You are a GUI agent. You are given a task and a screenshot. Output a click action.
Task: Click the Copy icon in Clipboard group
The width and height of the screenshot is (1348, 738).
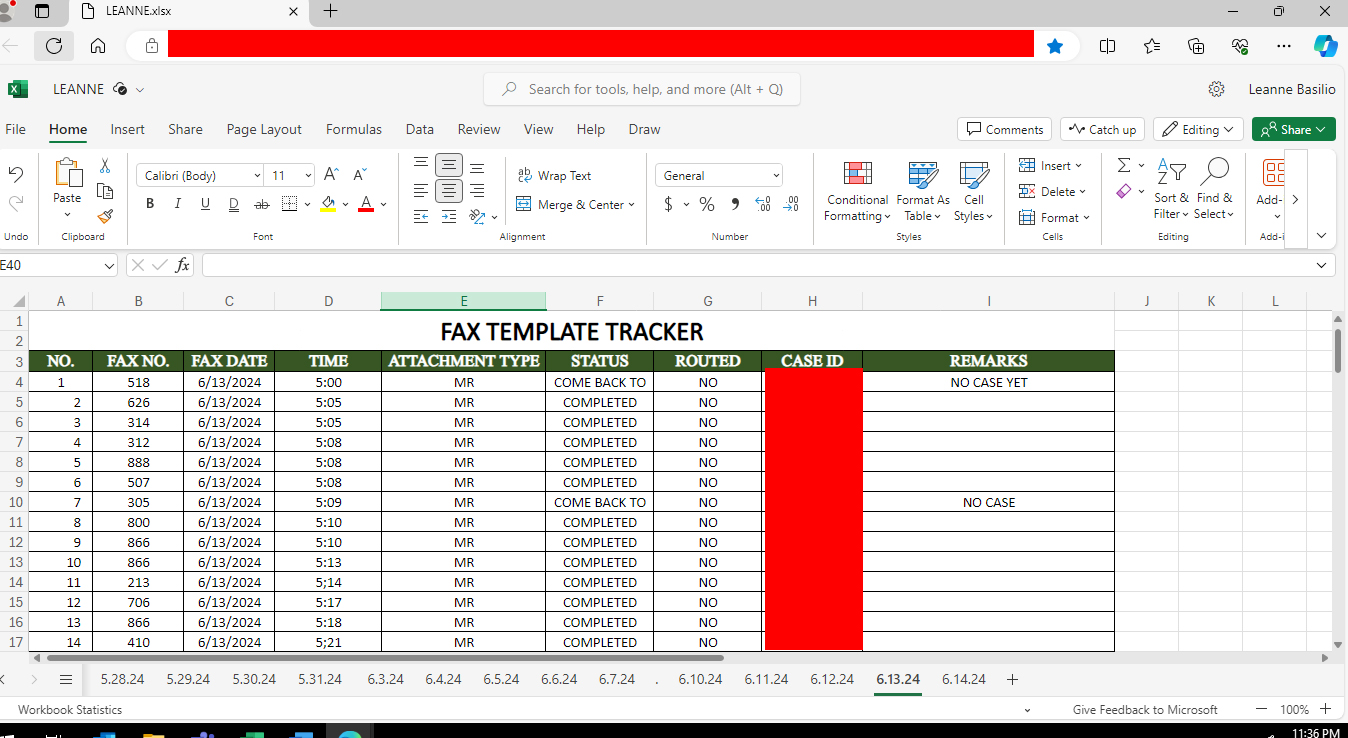(x=105, y=191)
